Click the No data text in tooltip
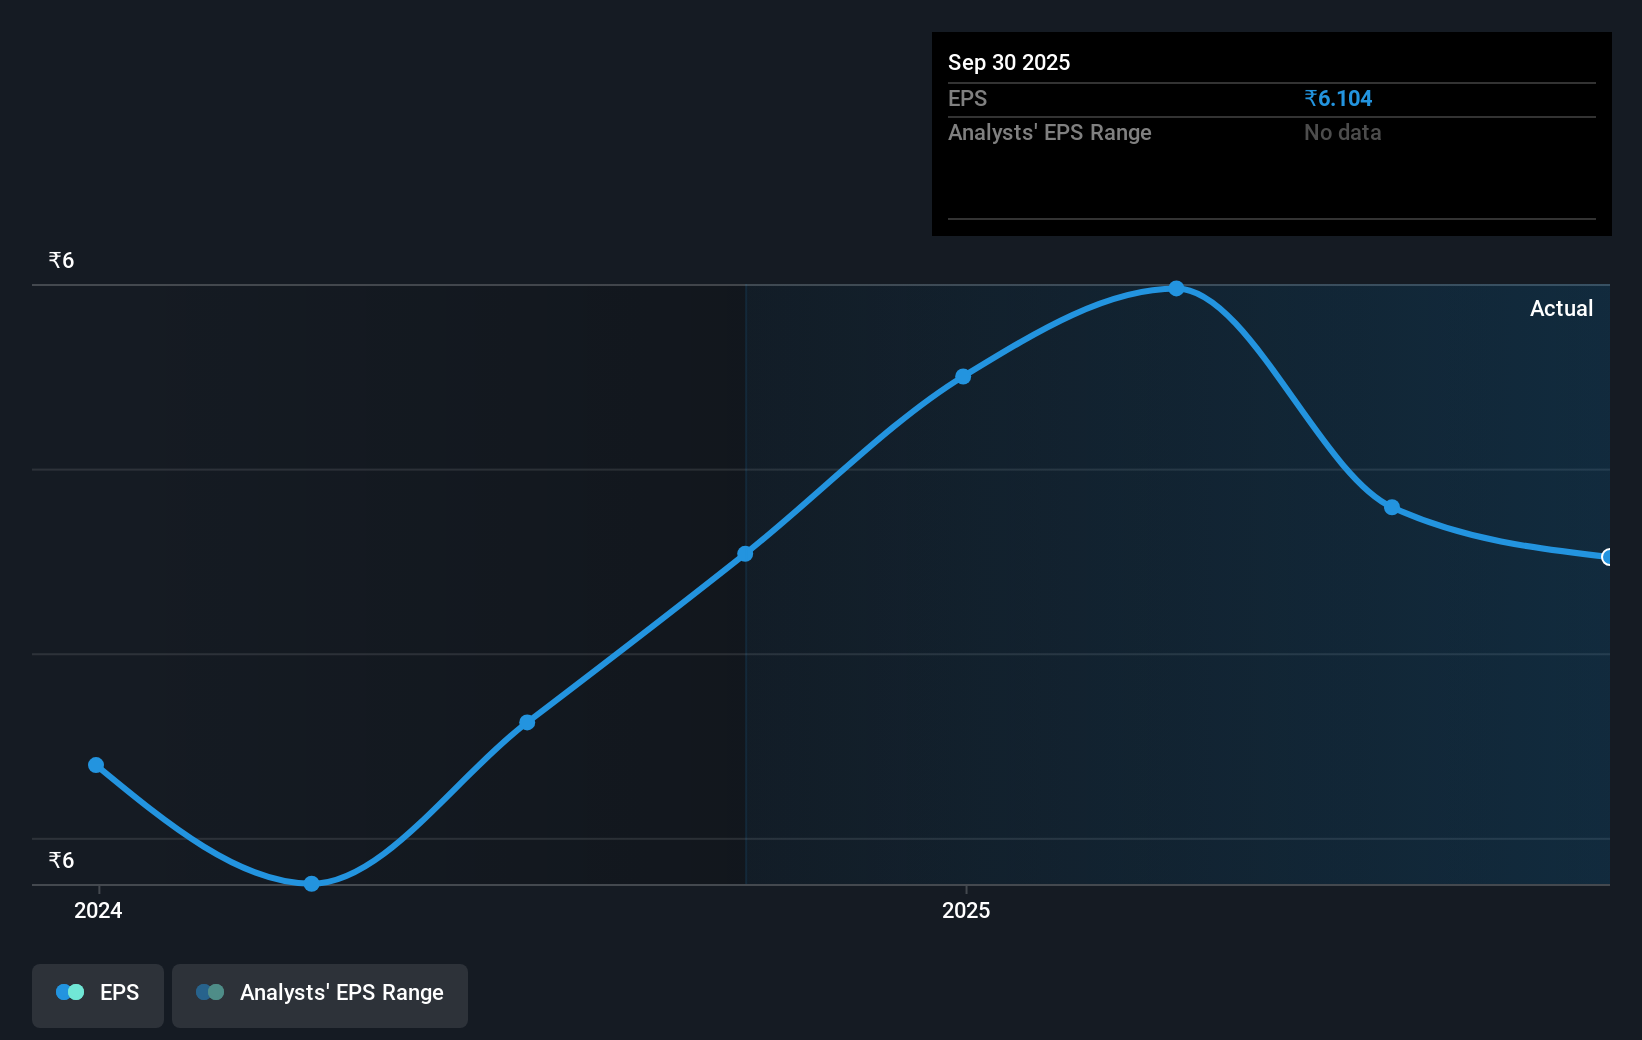Viewport: 1642px width, 1040px height. tap(1342, 132)
